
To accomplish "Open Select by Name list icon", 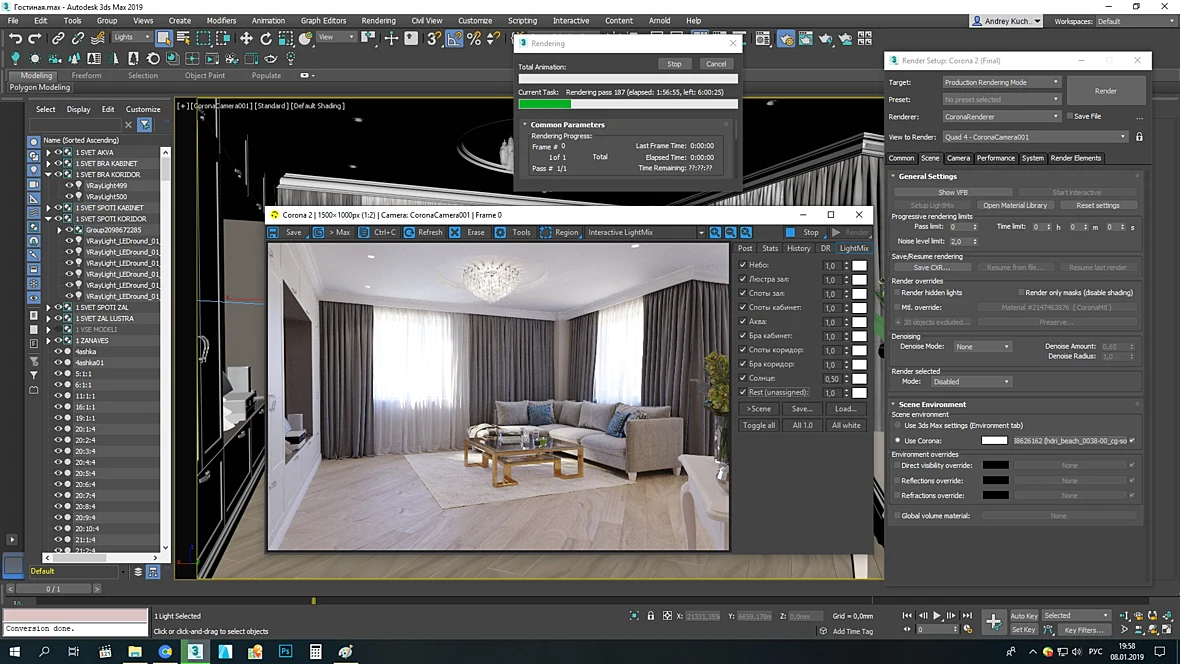I will click(183, 38).
